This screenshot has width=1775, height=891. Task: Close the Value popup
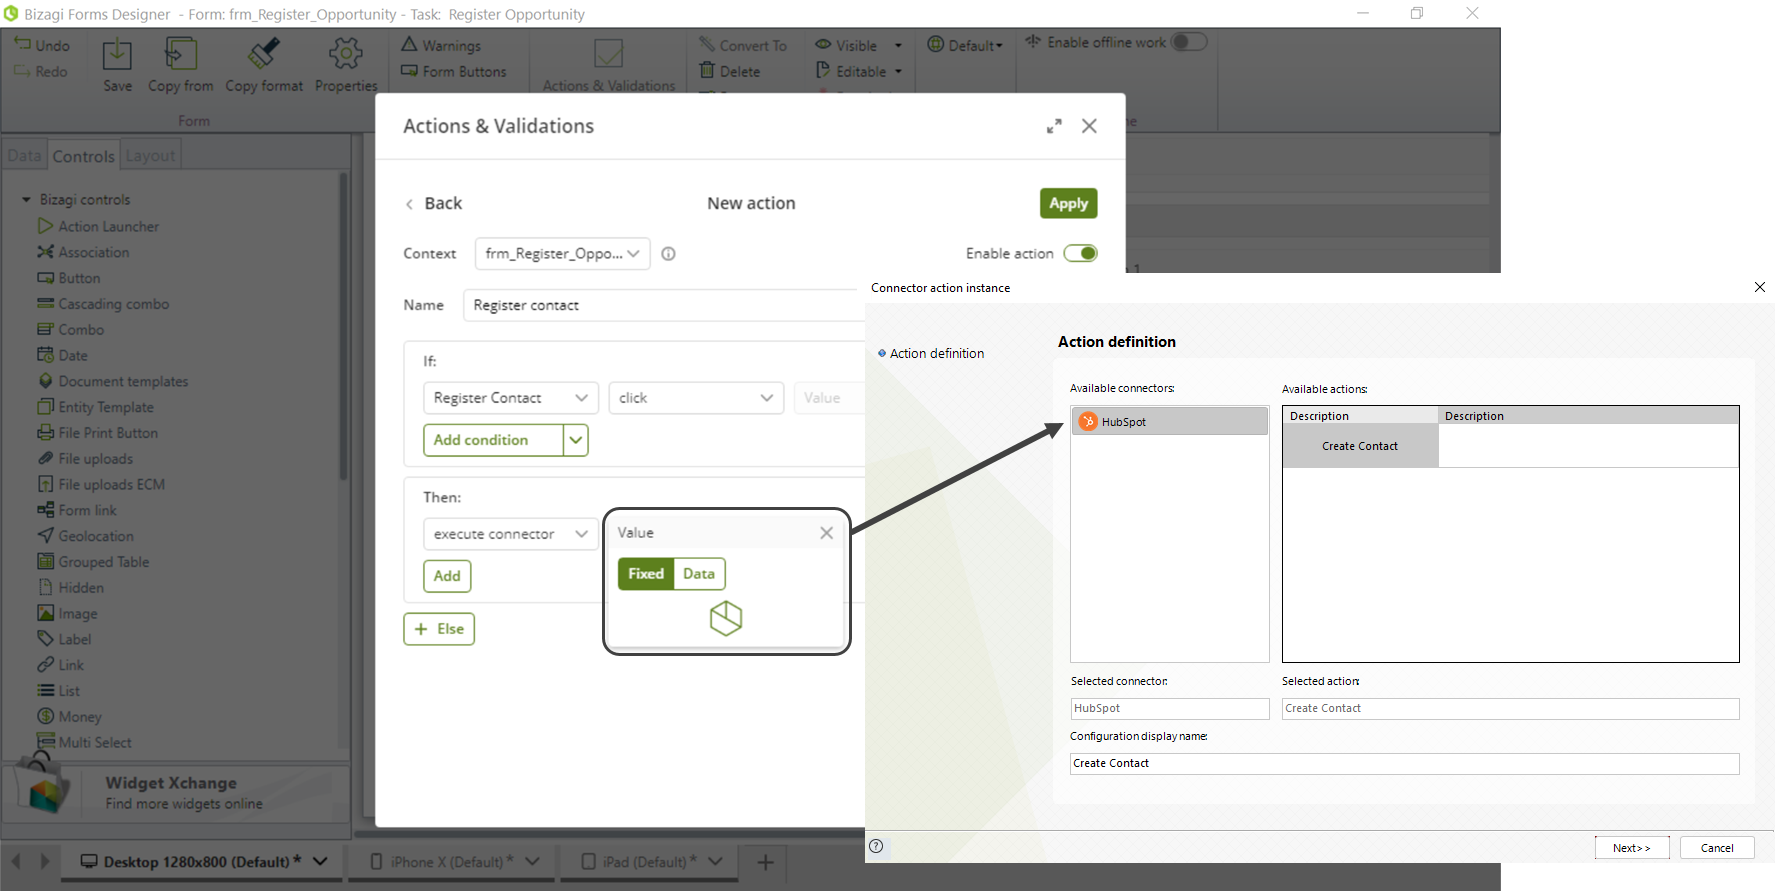click(826, 533)
